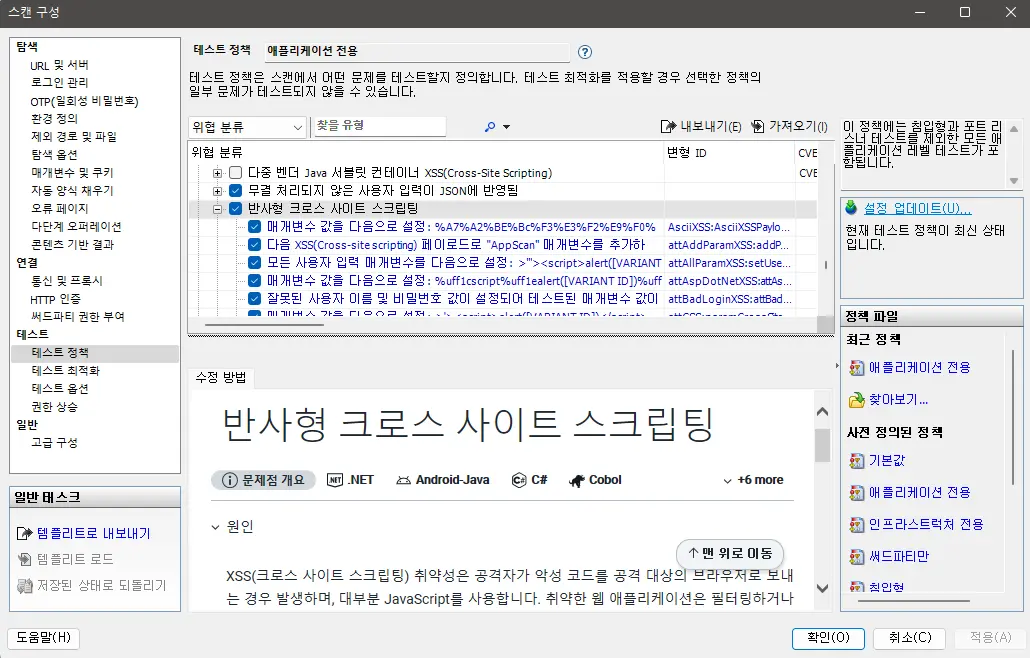Uncheck the 잘못된 사용자 이름 및 비밀번호 test
Screen dimensions: 1030x658
tap(253, 298)
